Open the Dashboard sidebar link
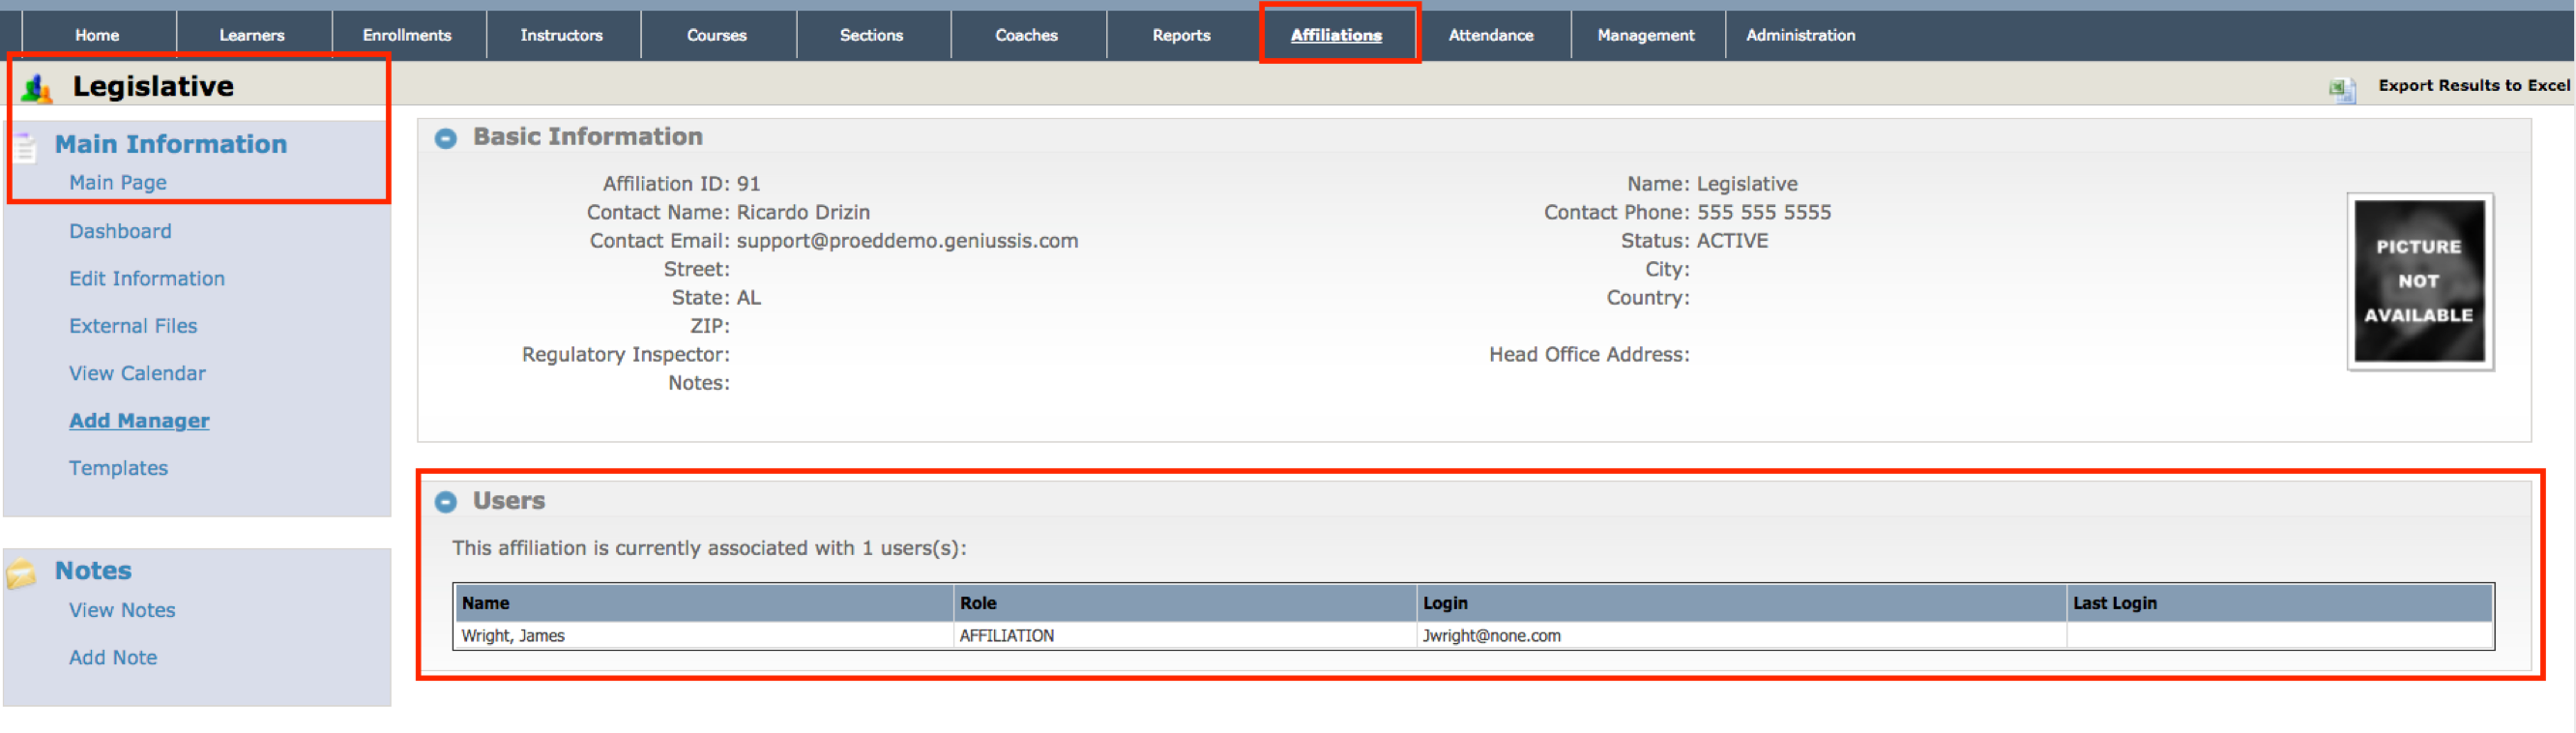 click(120, 231)
